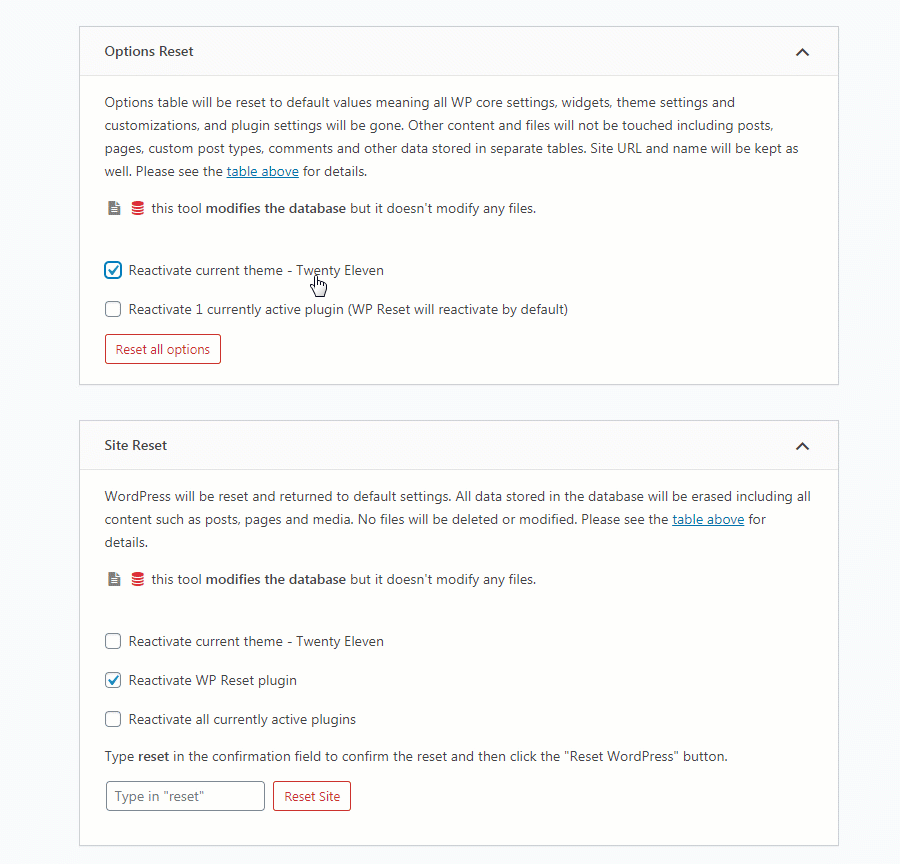900x864 pixels.
Task: Click the Reset all options button
Action: coord(163,349)
